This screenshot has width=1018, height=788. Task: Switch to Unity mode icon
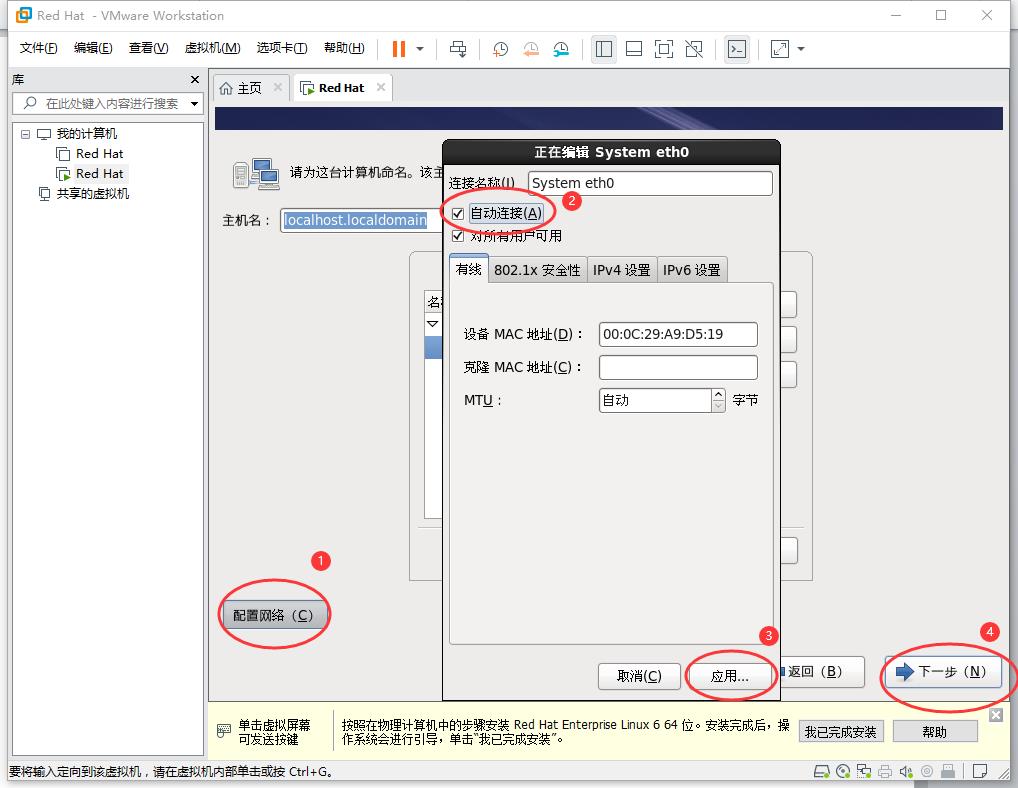click(x=694, y=49)
